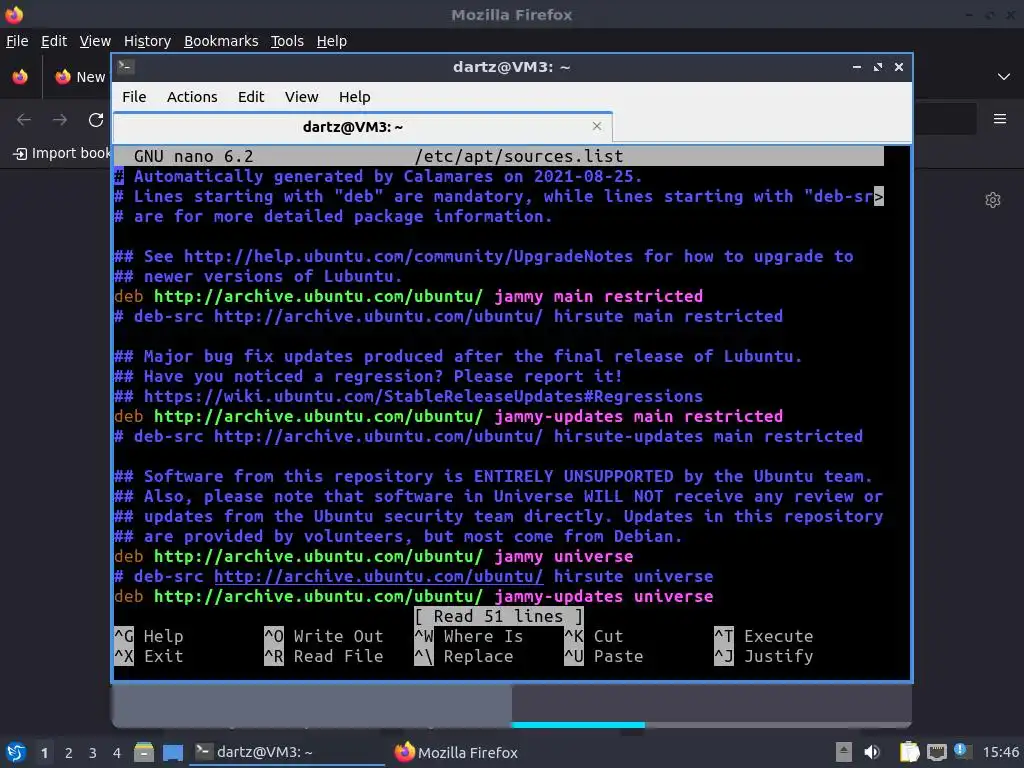
Task: Open the file manager from the panel
Action: coord(144,752)
